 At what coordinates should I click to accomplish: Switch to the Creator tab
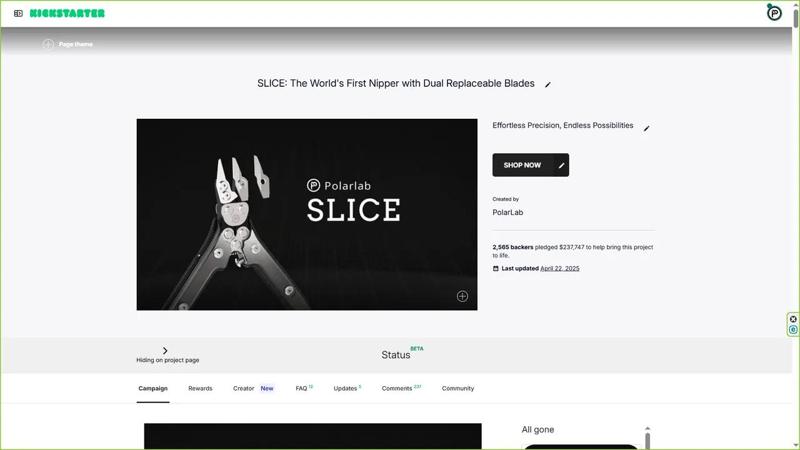click(x=253, y=388)
